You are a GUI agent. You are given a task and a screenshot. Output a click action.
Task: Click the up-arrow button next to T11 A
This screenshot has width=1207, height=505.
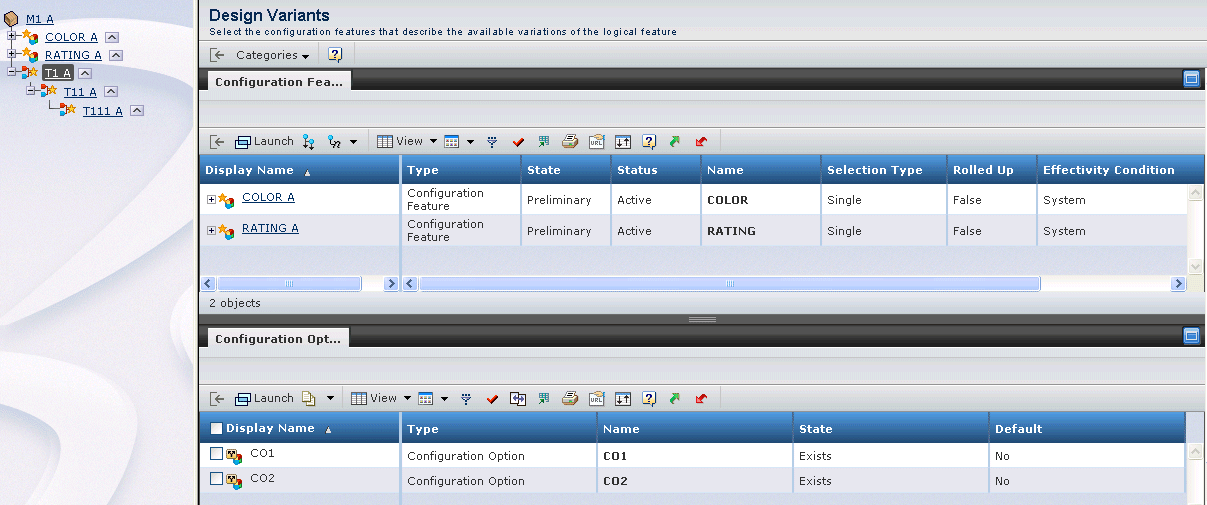point(111,92)
